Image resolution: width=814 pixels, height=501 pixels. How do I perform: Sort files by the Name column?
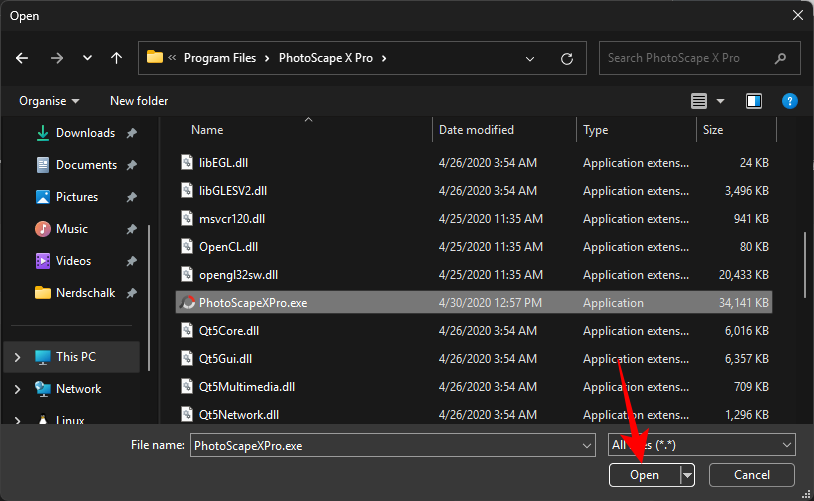pos(207,130)
